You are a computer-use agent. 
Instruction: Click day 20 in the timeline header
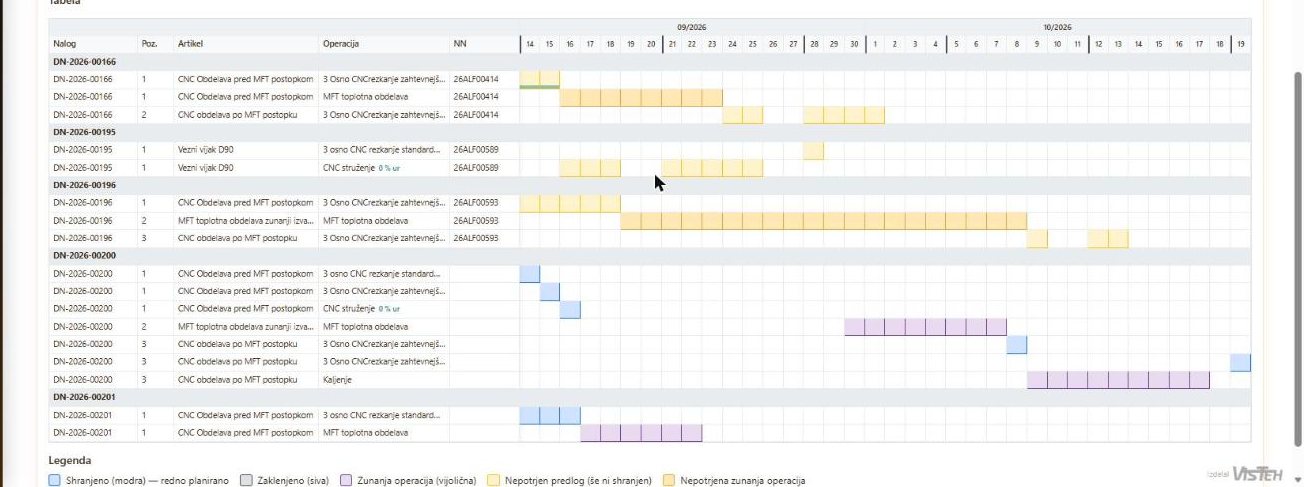coord(651,44)
